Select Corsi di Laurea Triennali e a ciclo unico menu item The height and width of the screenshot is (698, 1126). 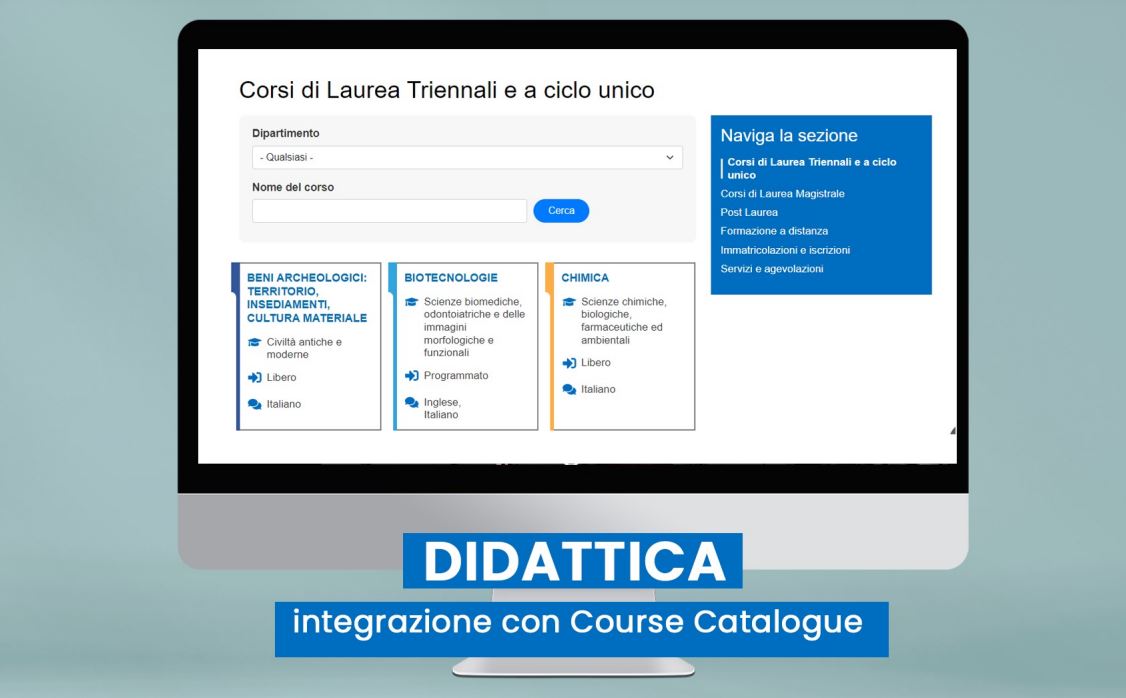point(811,168)
